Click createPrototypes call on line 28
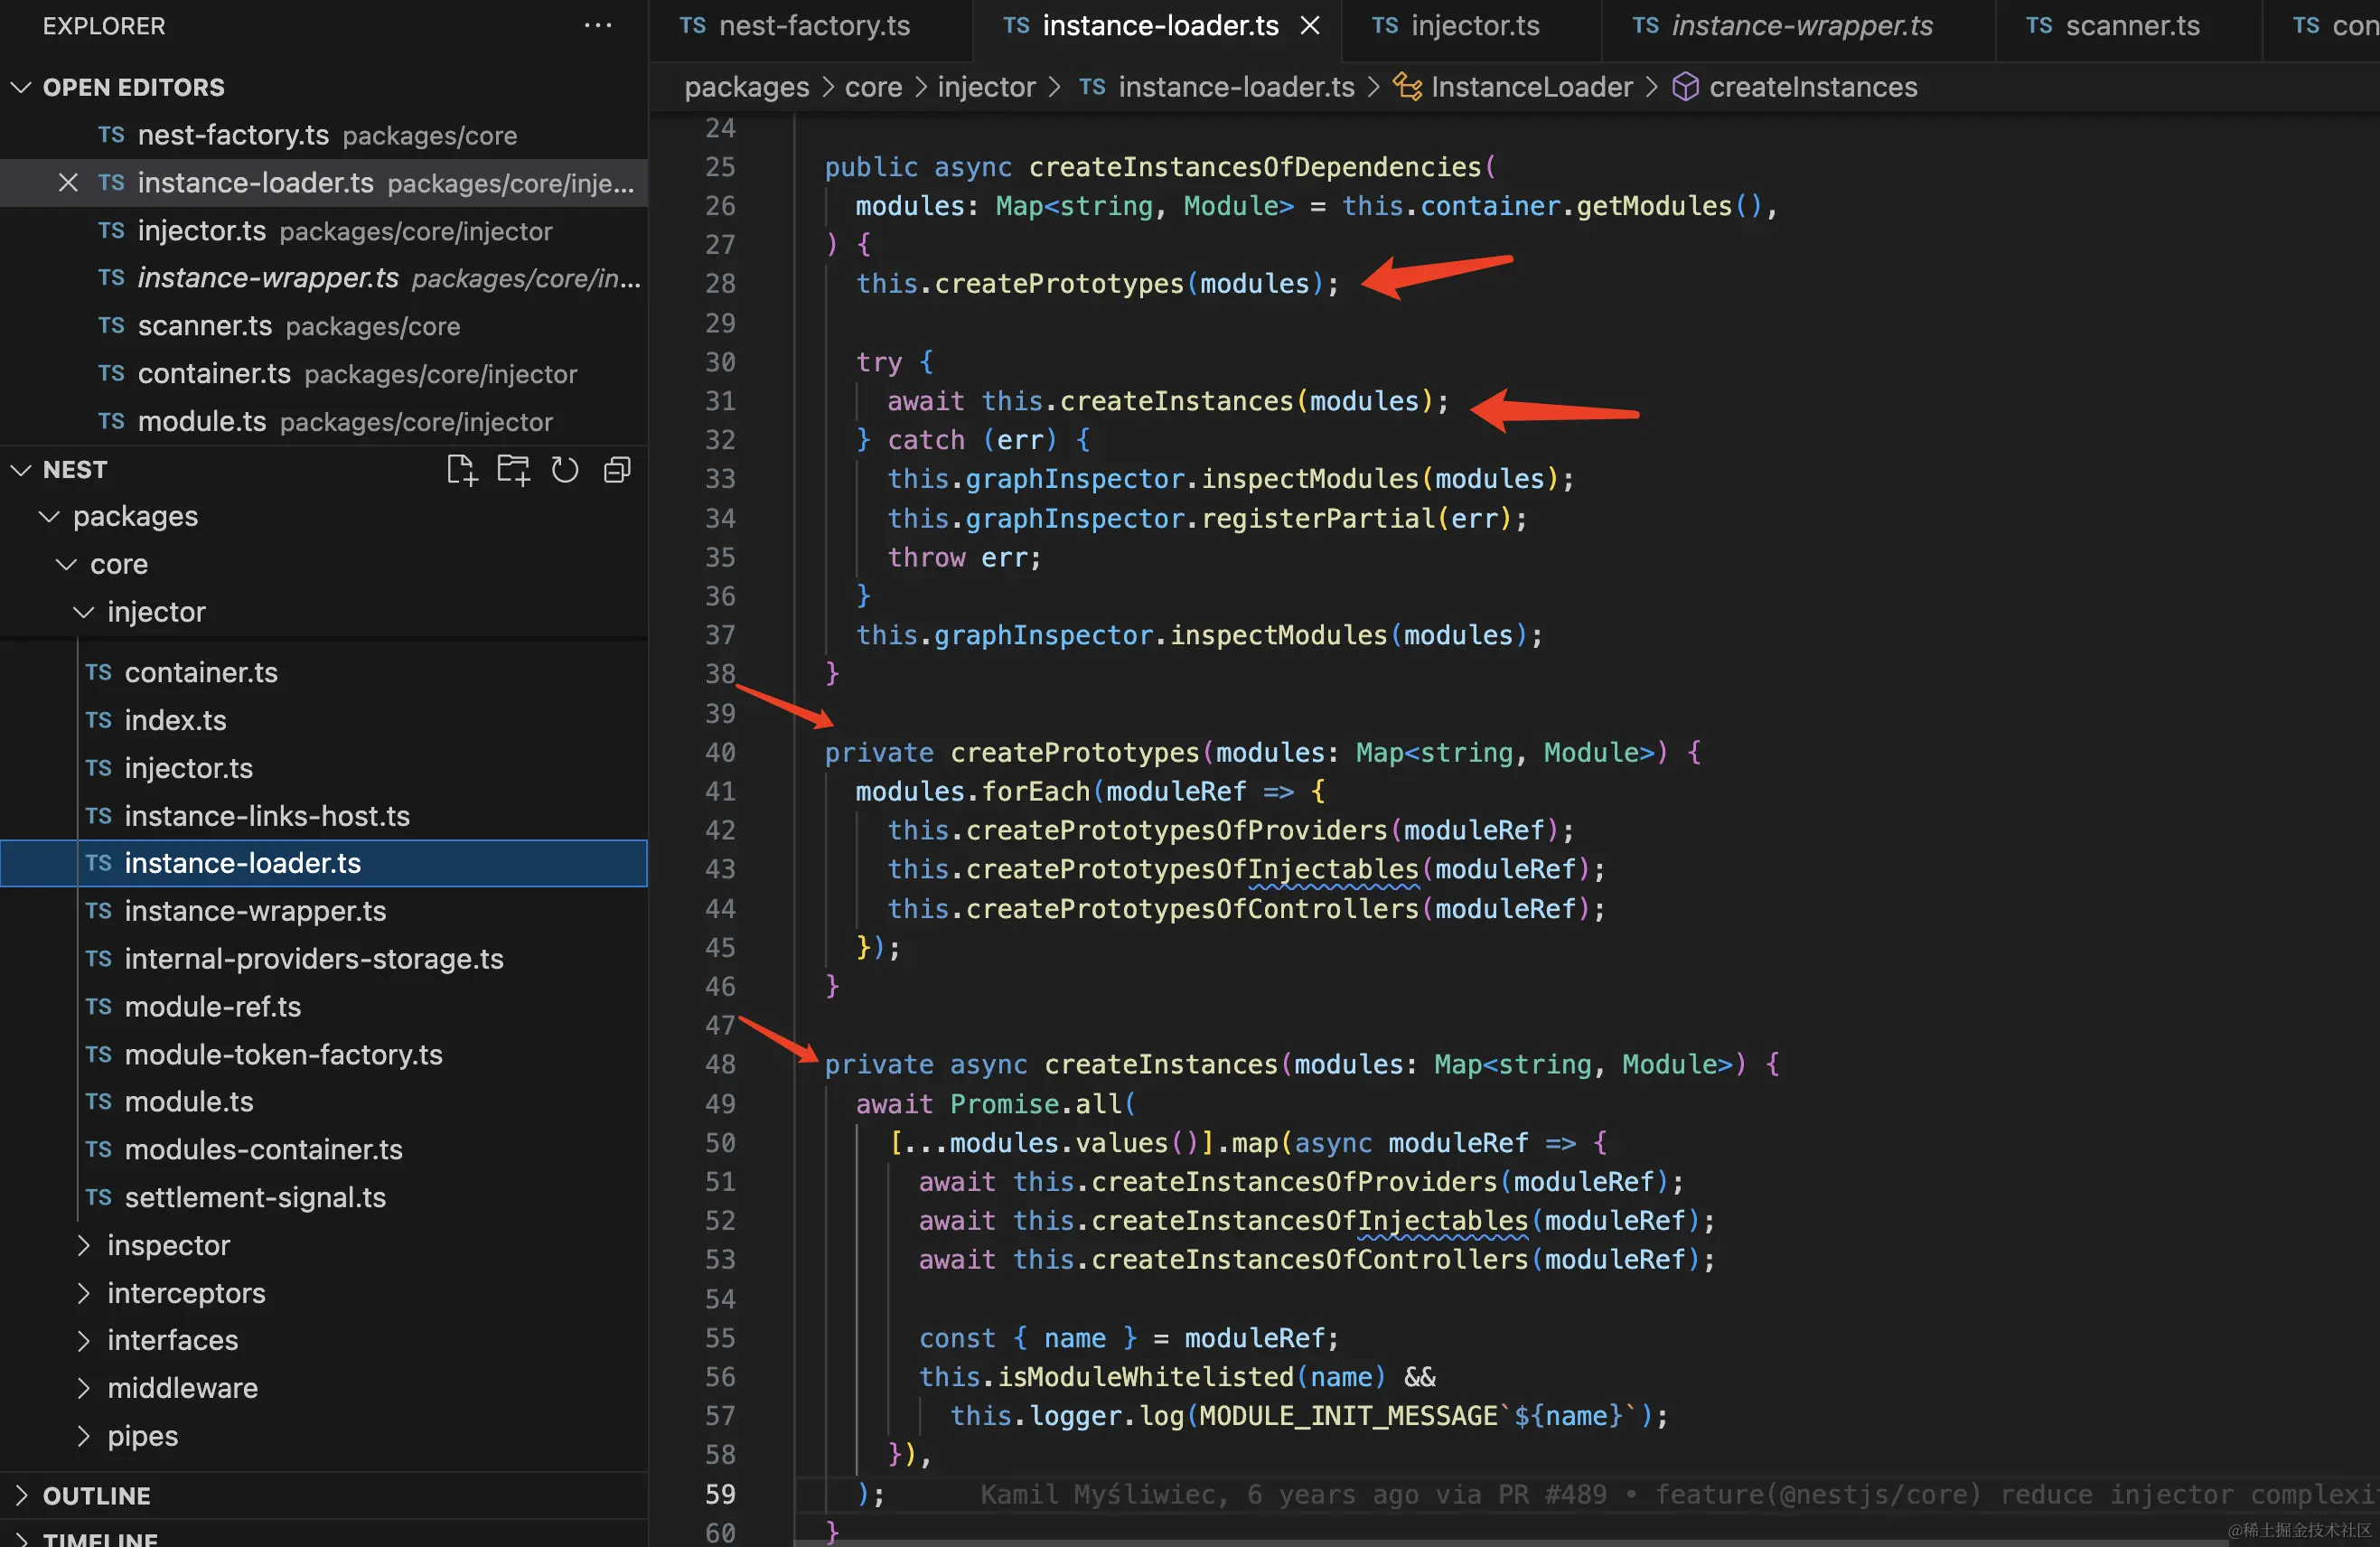Viewport: 2380px width, 1547px height. click(x=1058, y=284)
